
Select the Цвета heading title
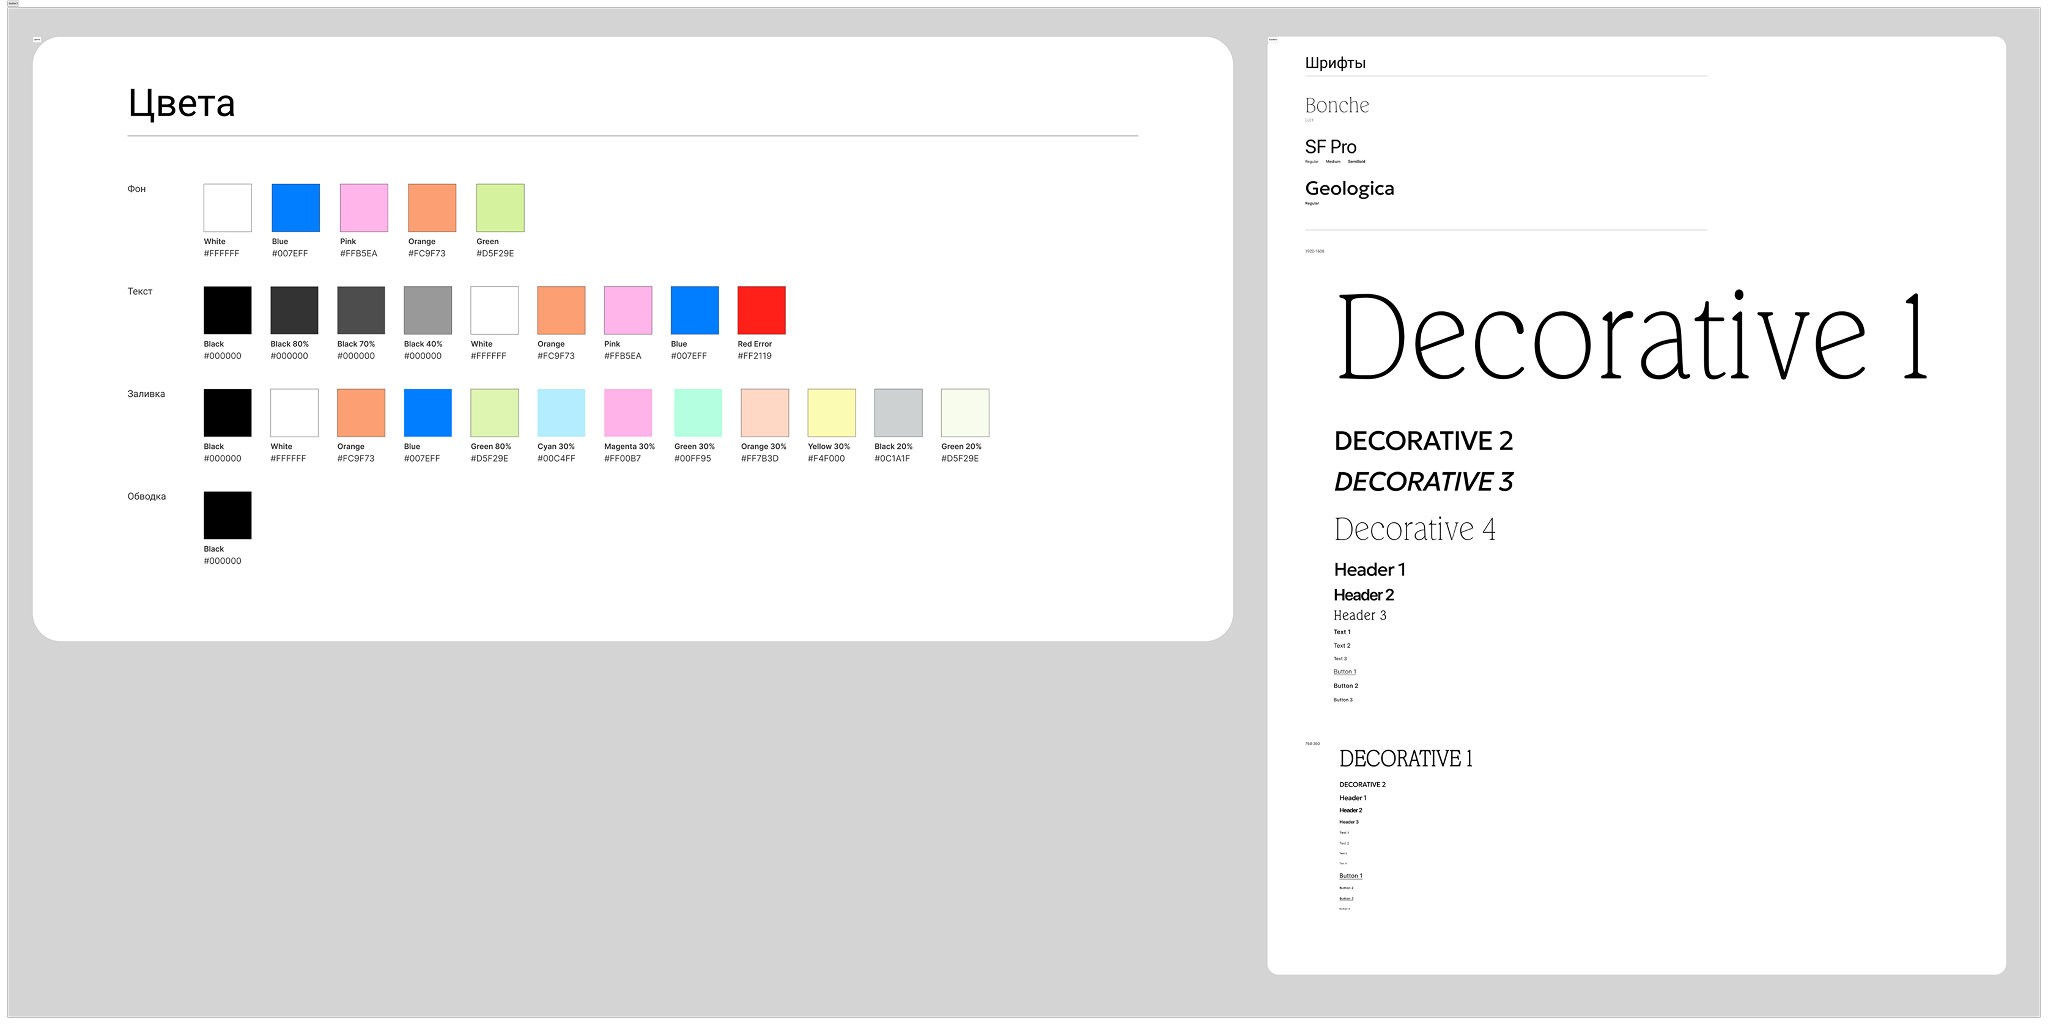[x=182, y=104]
